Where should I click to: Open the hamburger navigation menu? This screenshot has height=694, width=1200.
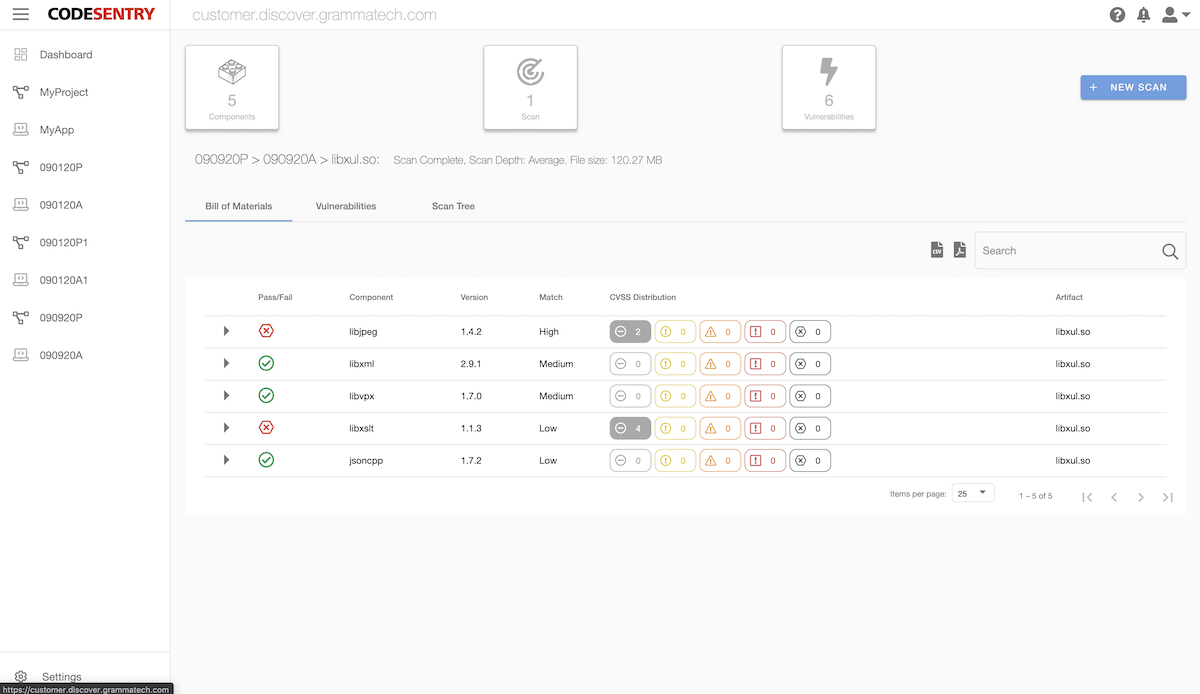point(21,15)
